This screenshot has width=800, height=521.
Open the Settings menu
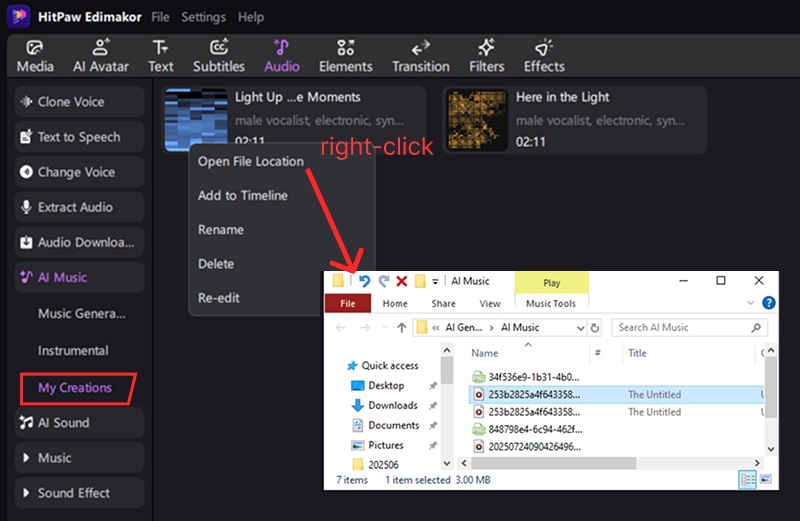[204, 17]
